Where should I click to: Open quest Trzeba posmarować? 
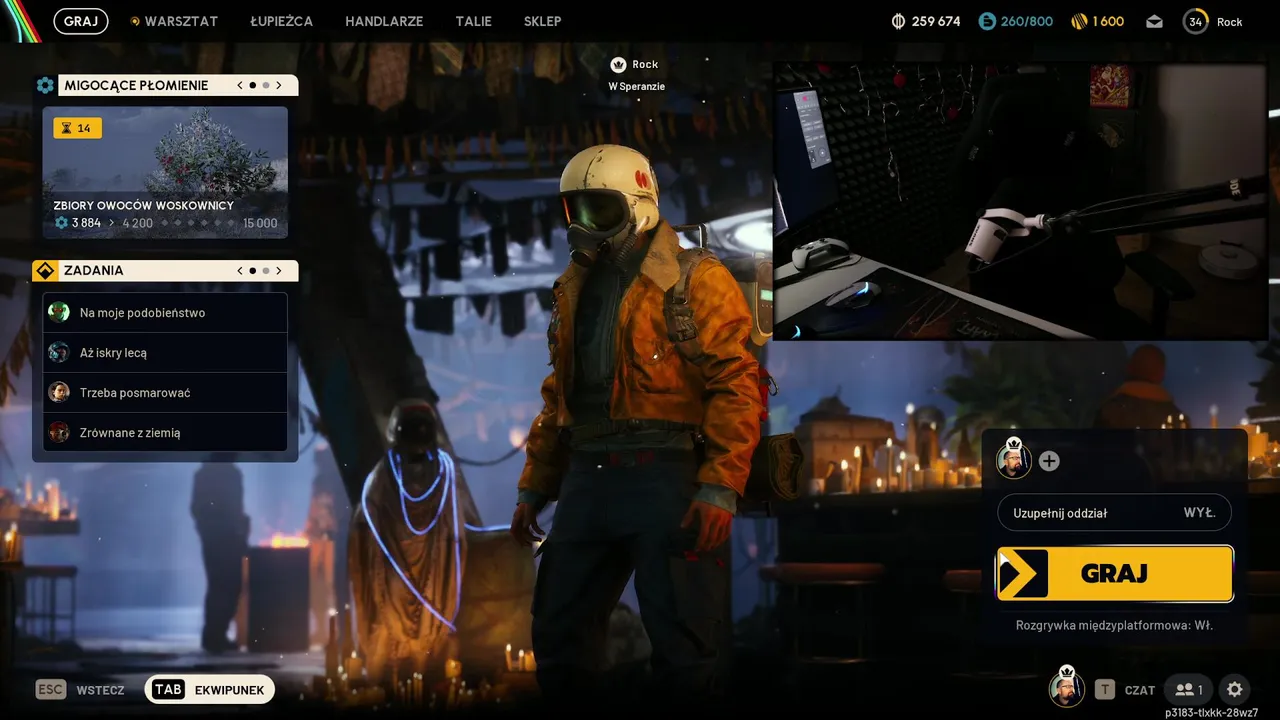(x=165, y=392)
